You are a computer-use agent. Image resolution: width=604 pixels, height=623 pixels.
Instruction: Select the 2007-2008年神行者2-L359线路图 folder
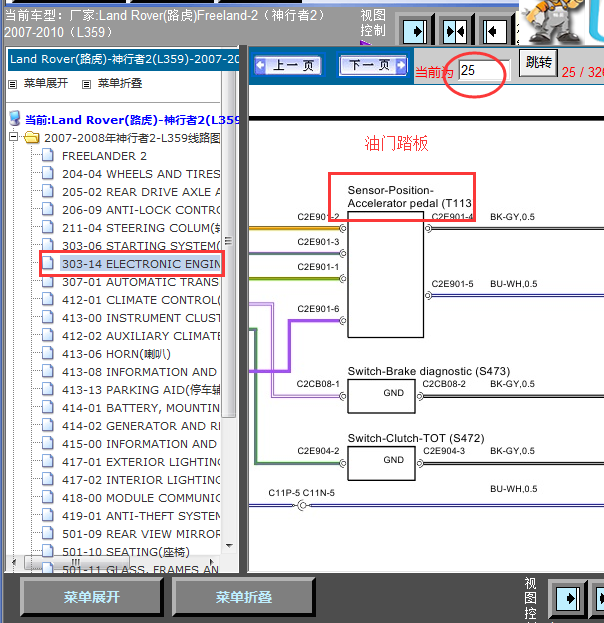(x=132, y=138)
